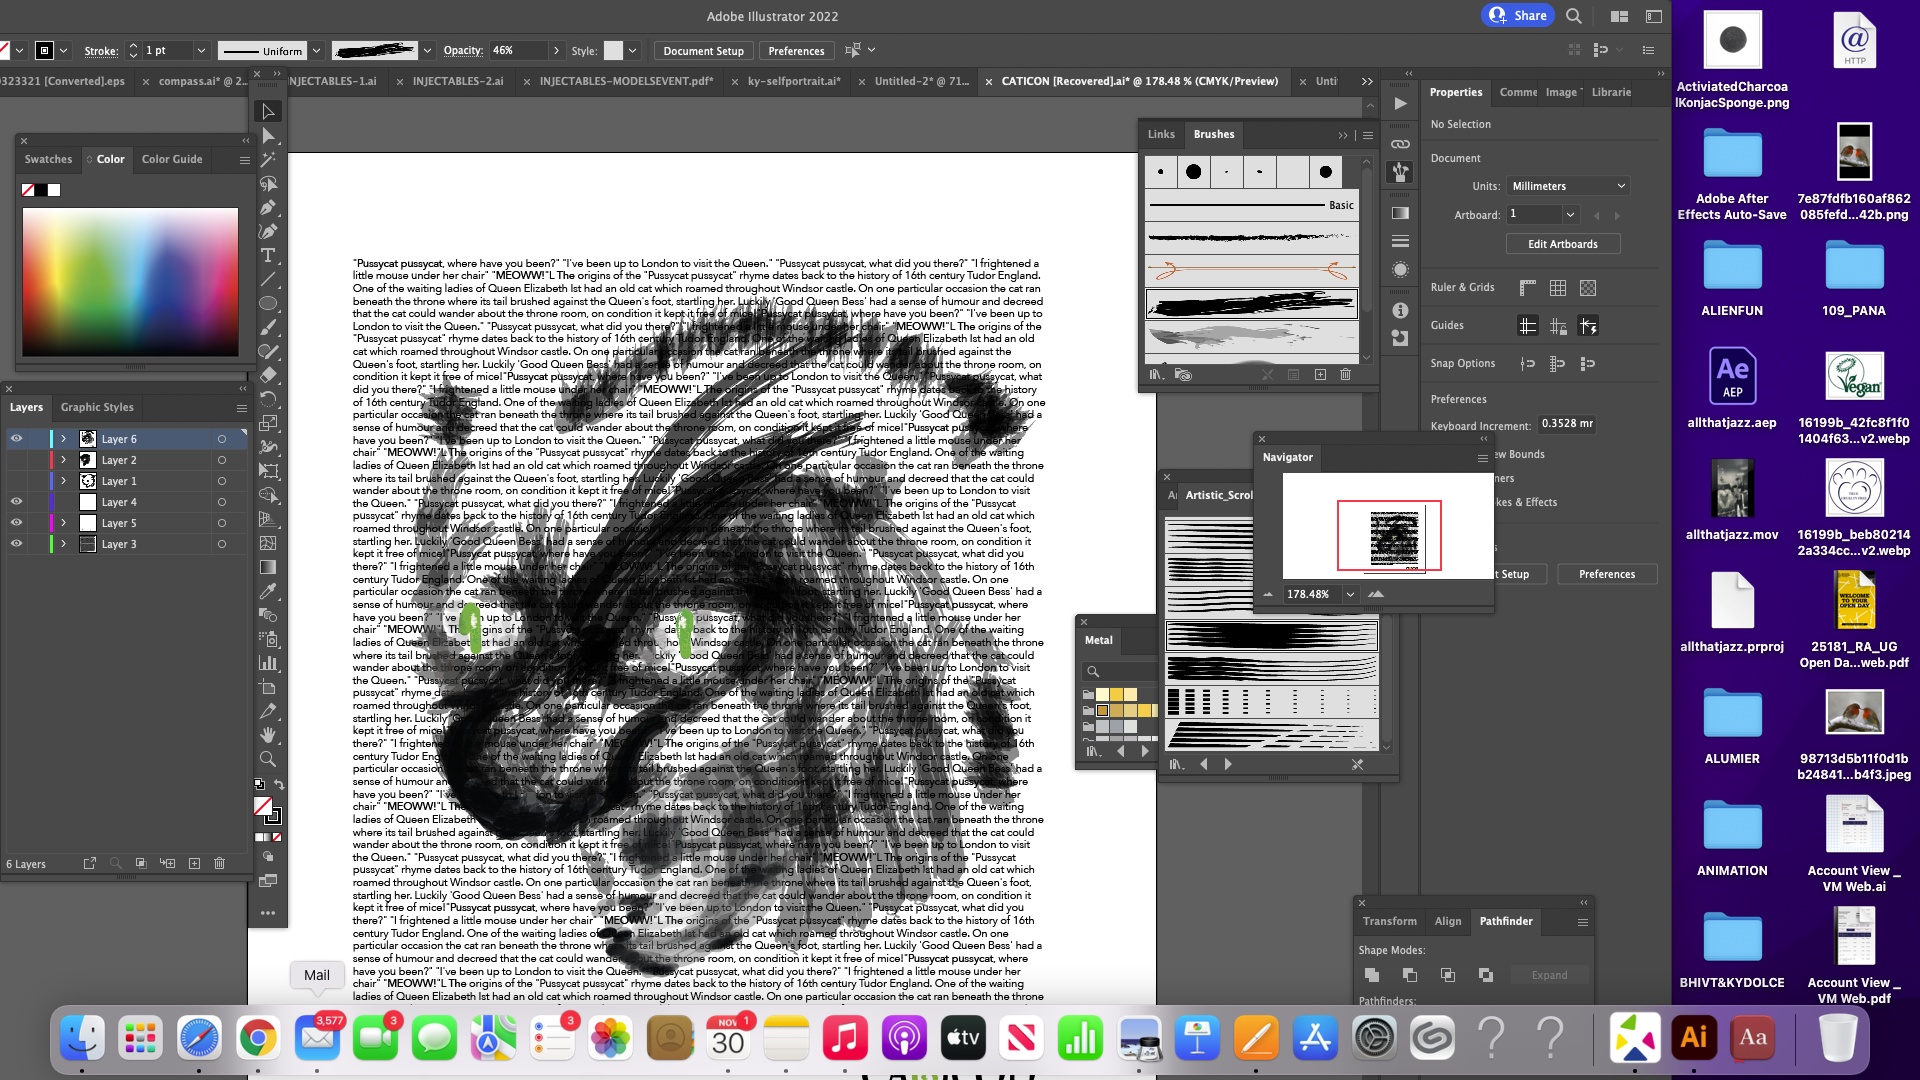
Task: Select the Selection tool in the toolbar
Action: coord(268,111)
